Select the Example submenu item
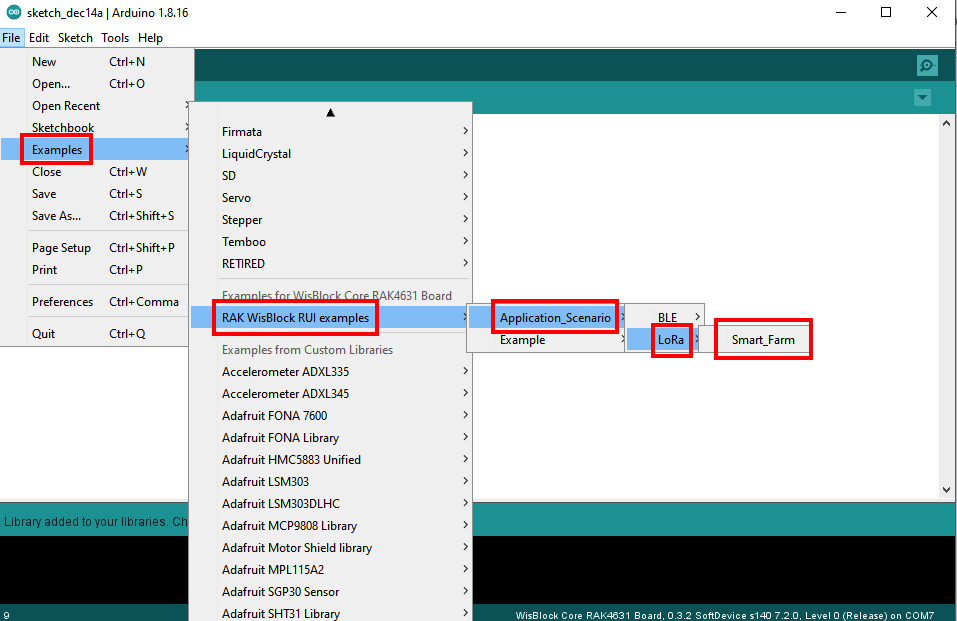This screenshot has height=621, width=957. 546,340
